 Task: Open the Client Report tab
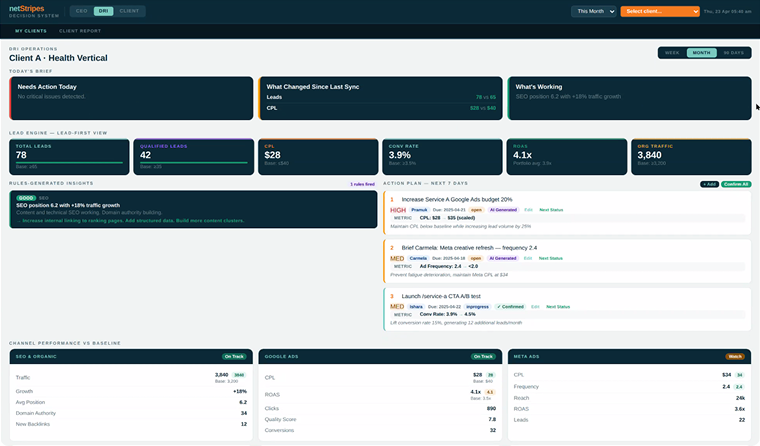coord(80,31)
